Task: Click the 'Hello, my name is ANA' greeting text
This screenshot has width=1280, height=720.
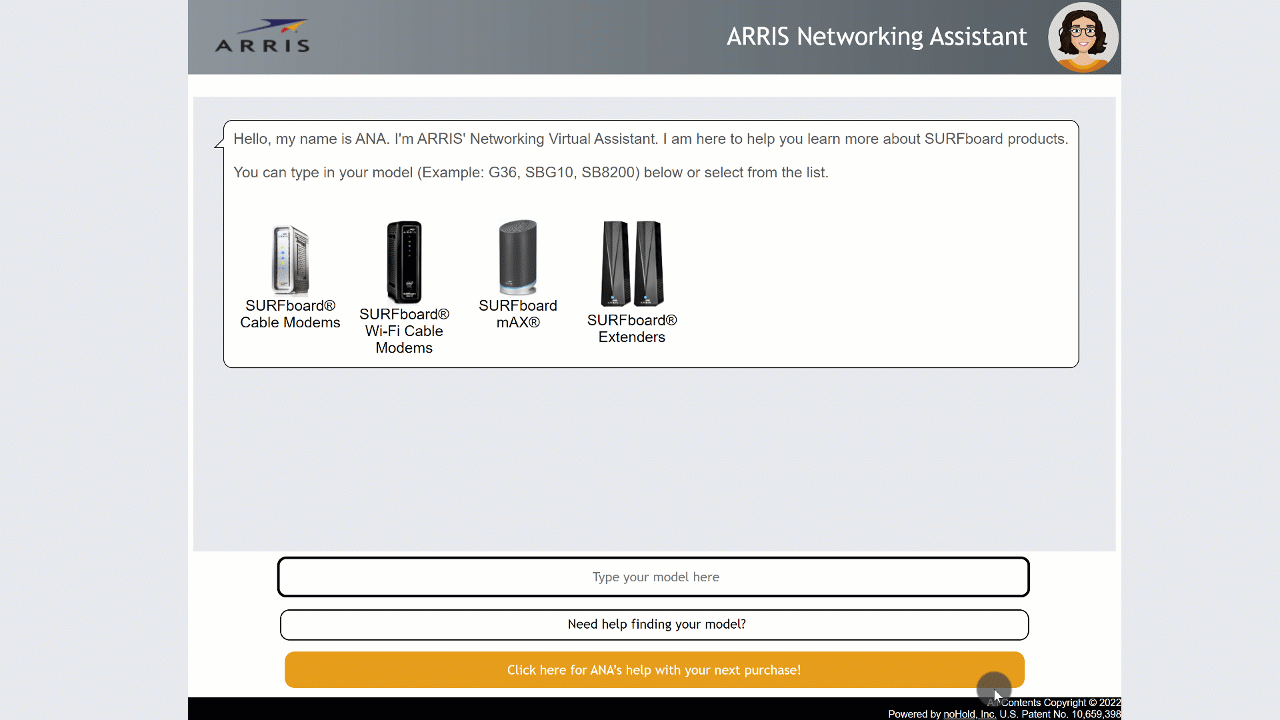Action: (651, 139)
